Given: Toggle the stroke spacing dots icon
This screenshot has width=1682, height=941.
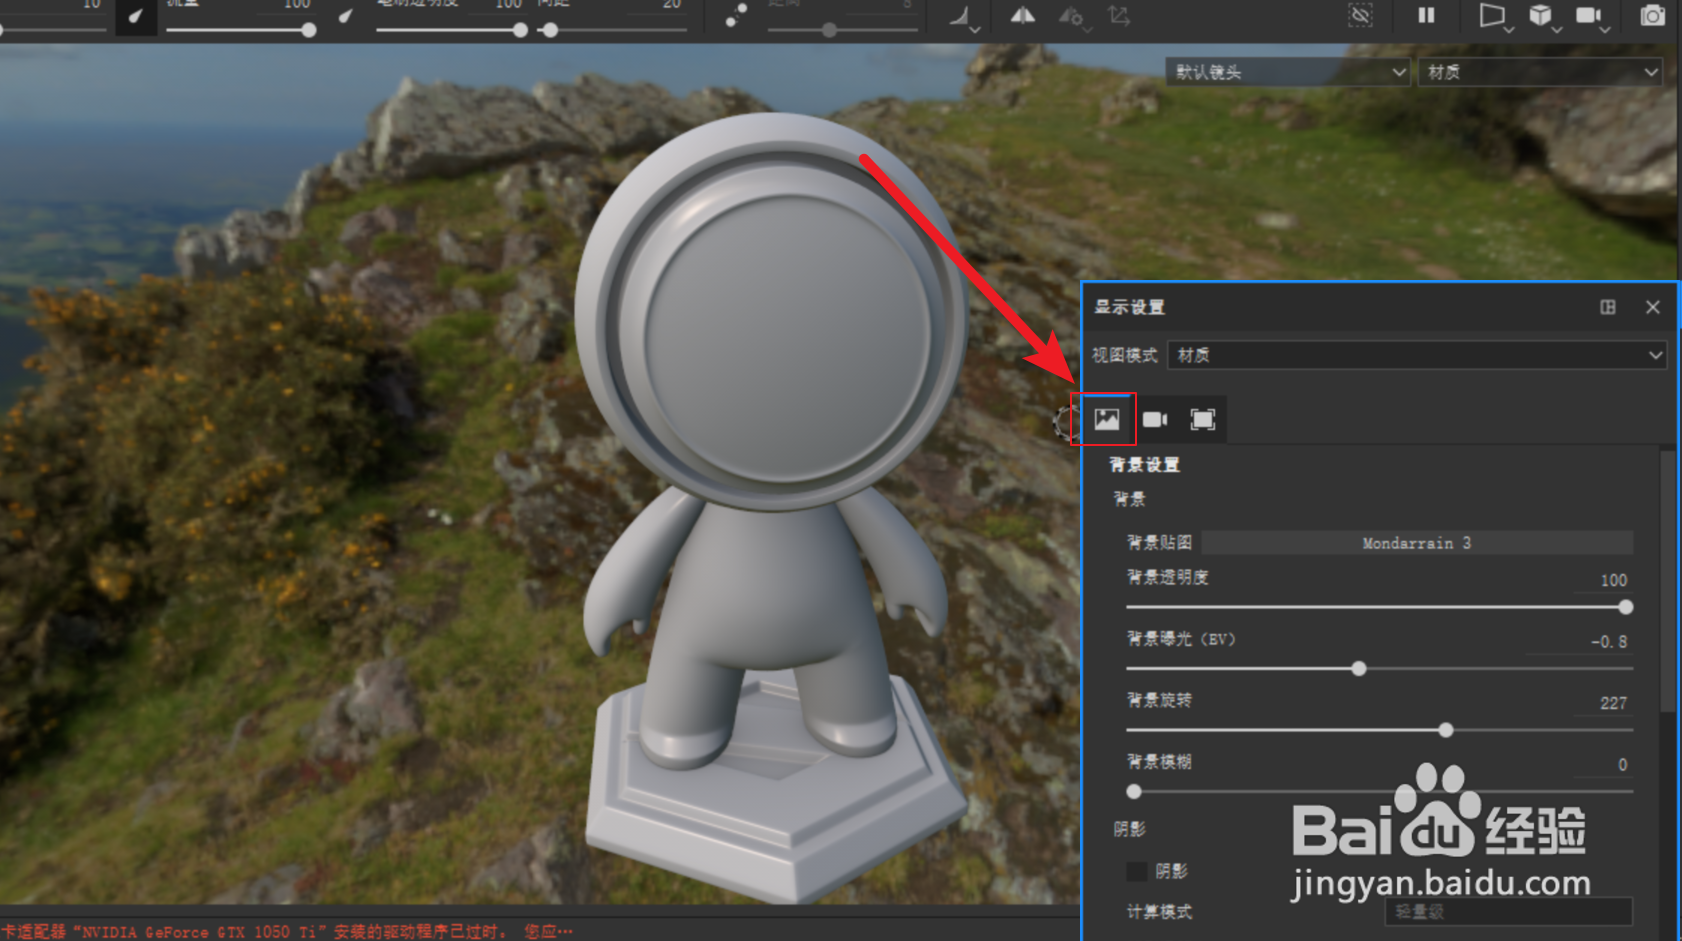Looking at the screenshot, I should (736, 15).
